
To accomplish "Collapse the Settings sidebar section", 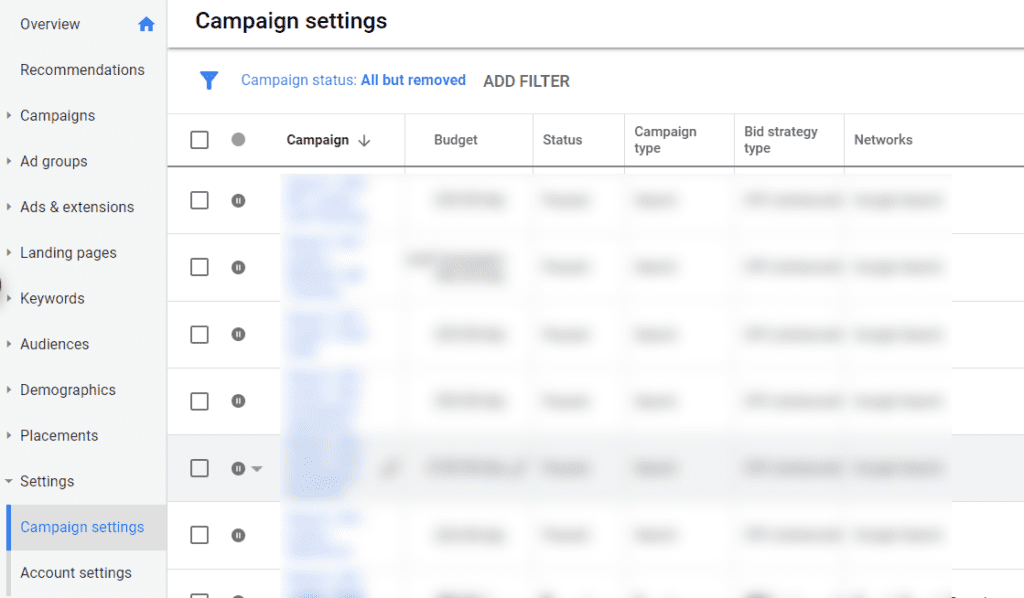I will coord(9,481).
